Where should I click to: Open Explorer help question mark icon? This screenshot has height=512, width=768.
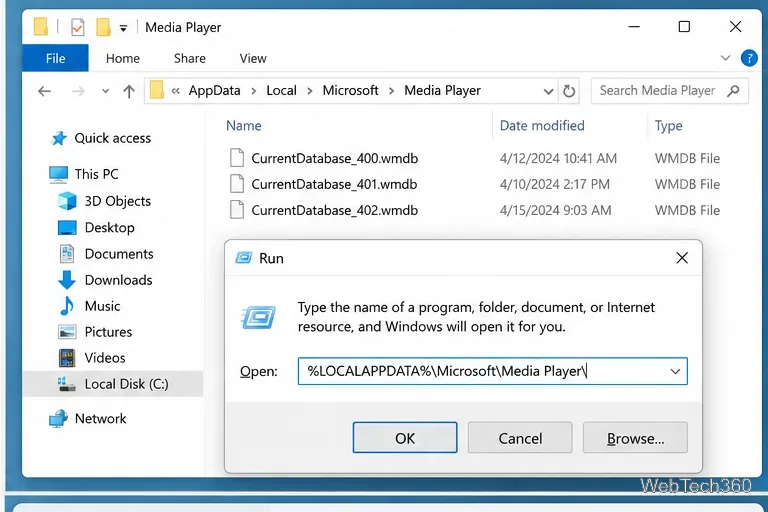(x=749, y=58)
